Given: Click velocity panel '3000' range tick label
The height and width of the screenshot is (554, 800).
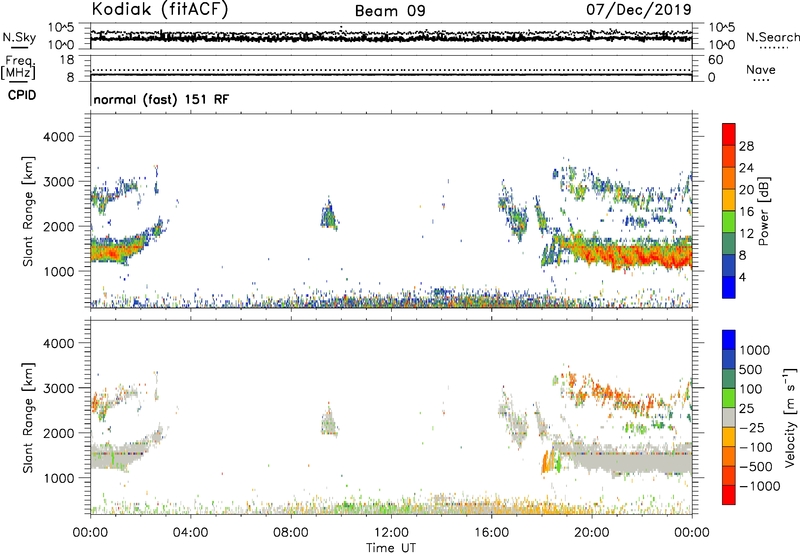Looking at the screenshot, I should click(x=58, y=388).
